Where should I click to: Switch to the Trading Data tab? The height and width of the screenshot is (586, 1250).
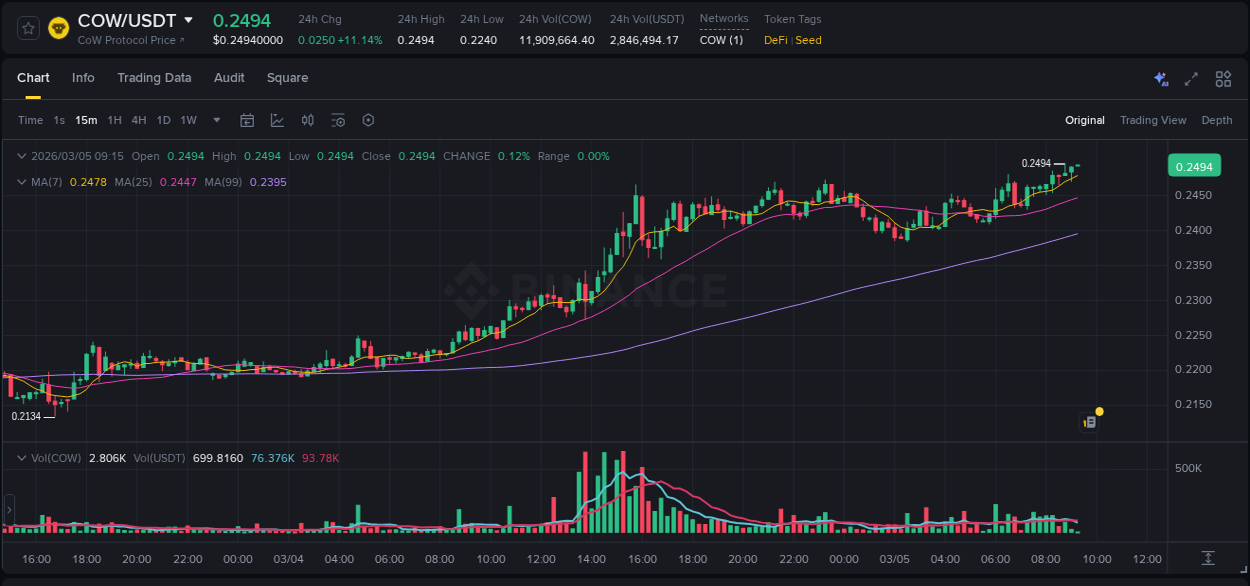(x=154, y=78)
